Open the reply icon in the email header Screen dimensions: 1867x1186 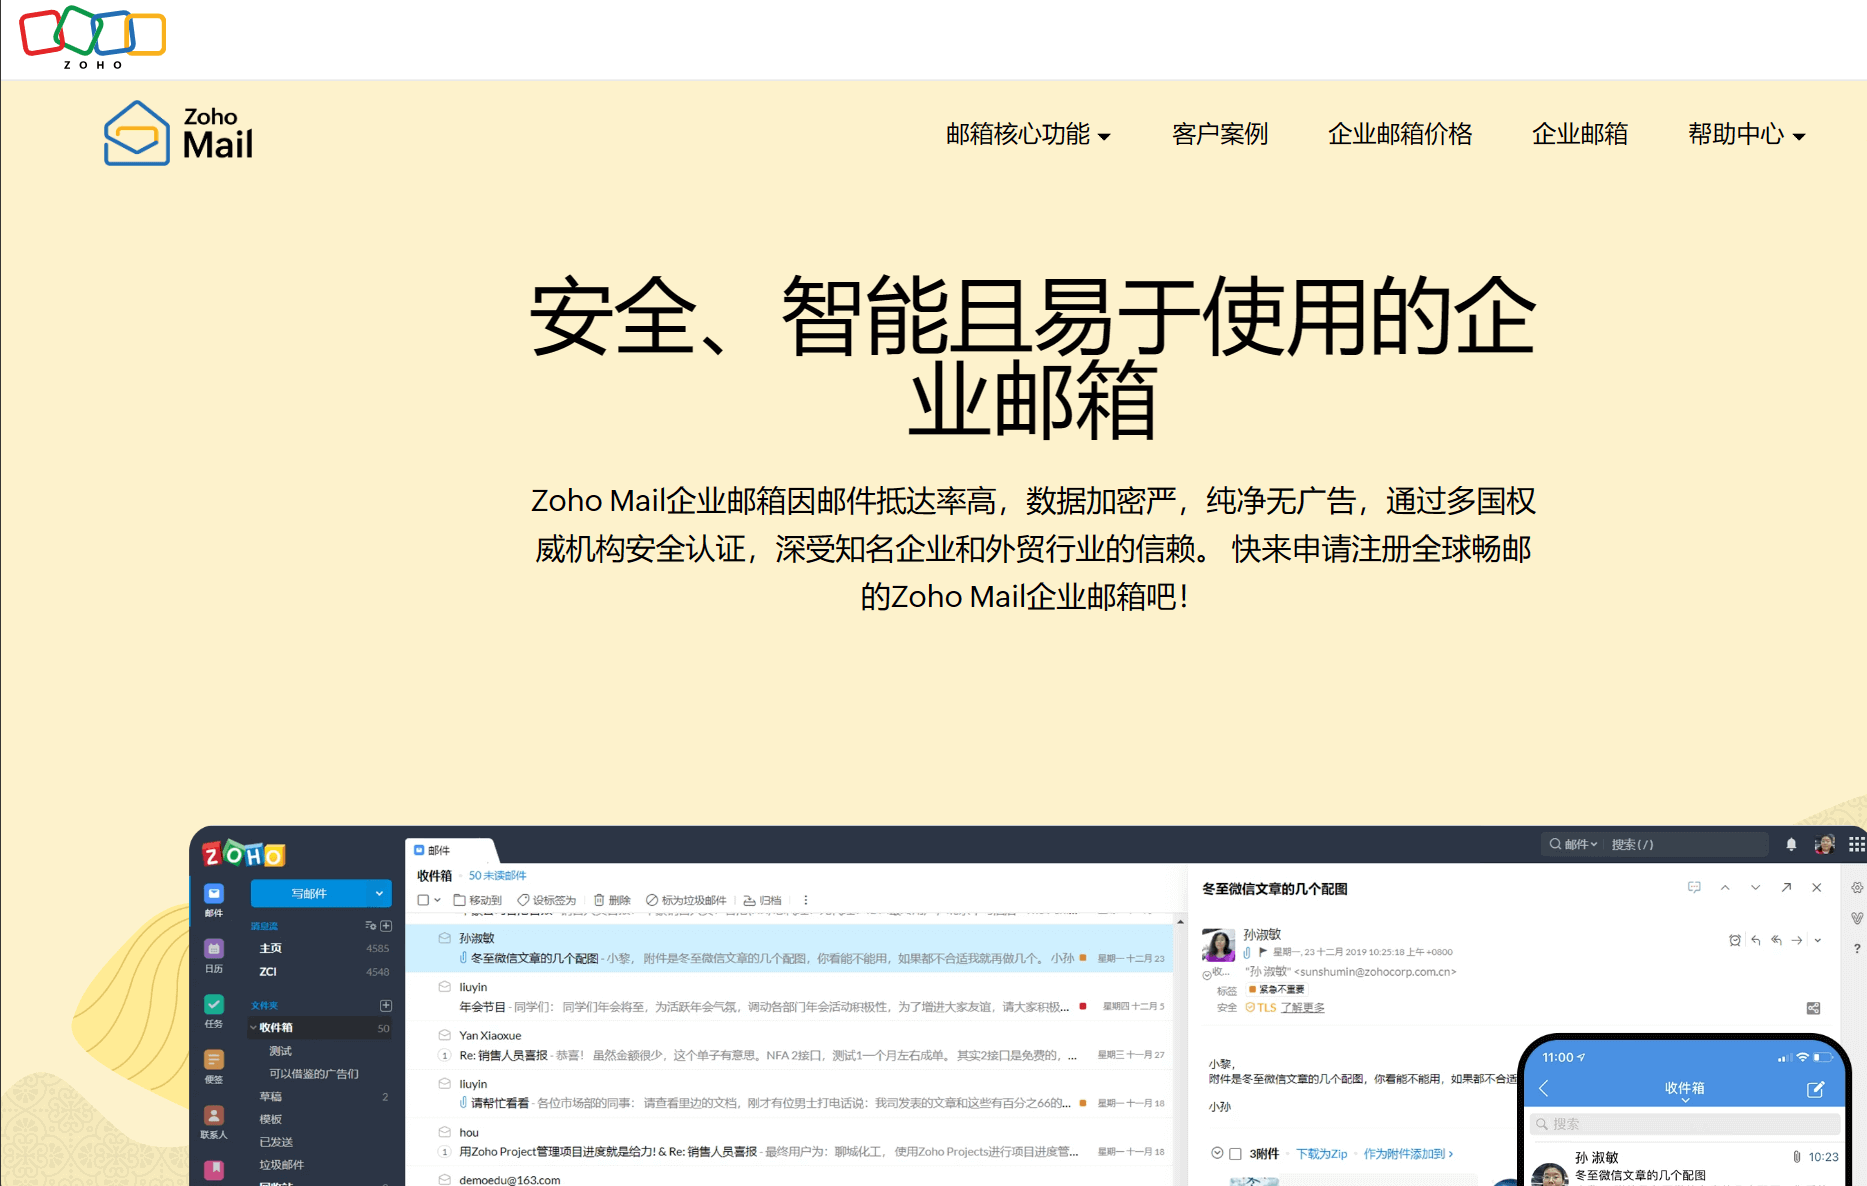pyautogui.click(x=1757, y=940)
